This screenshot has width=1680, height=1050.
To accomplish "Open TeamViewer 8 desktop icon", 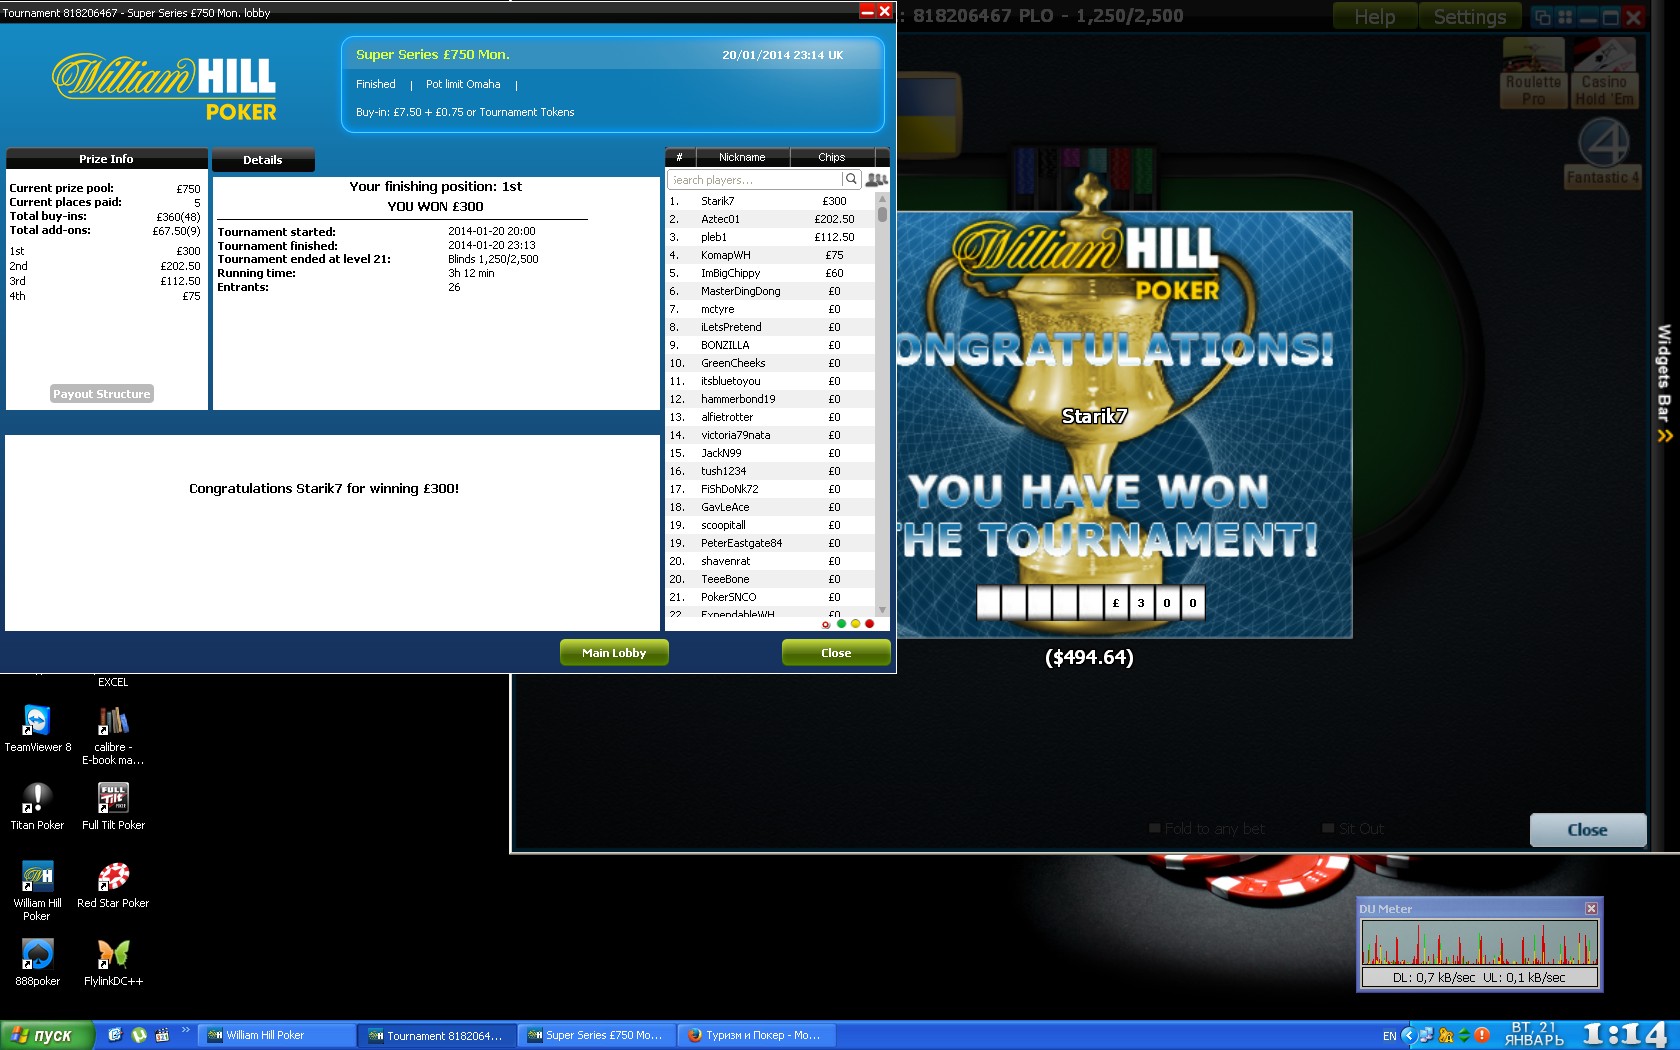I will (x=38, y=728).
